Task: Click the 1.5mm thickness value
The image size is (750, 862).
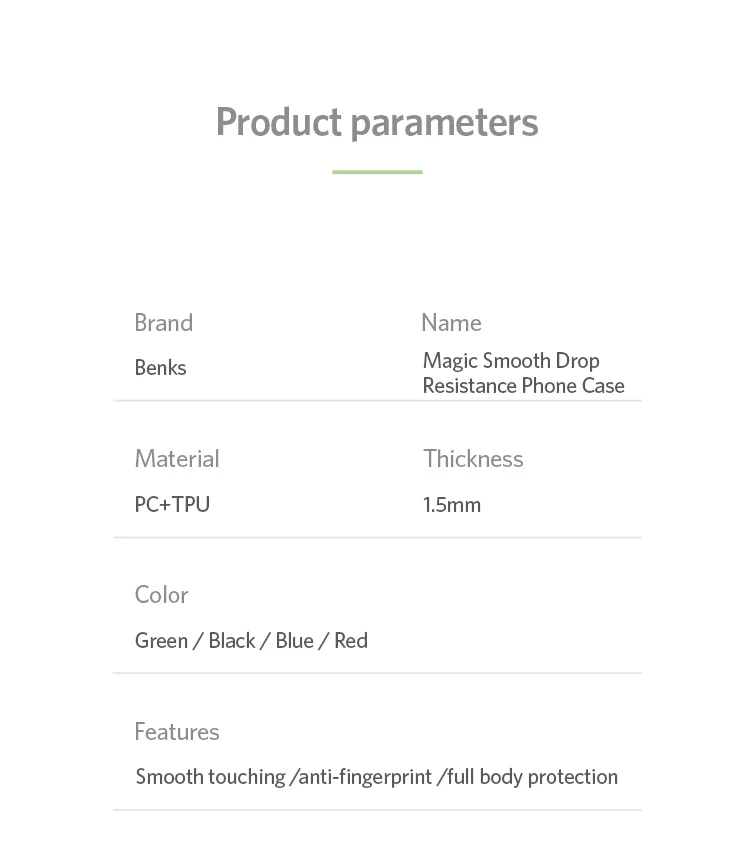Action: coord(451,505)
